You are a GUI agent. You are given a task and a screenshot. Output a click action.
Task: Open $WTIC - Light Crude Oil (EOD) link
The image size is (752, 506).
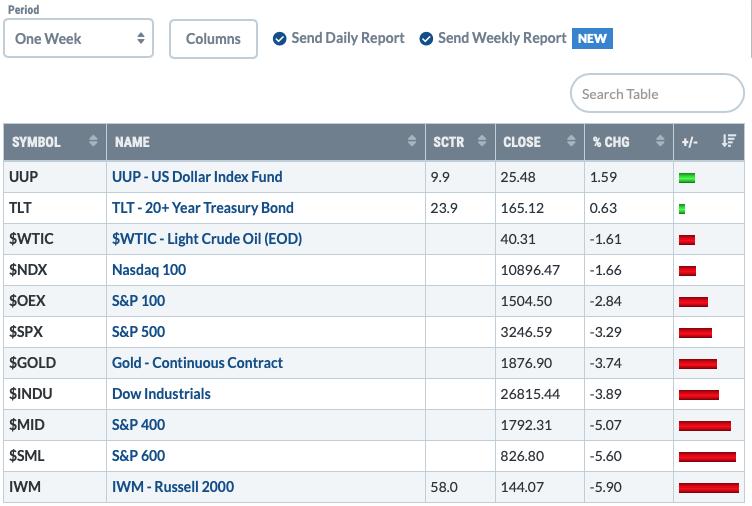point(207,238)
